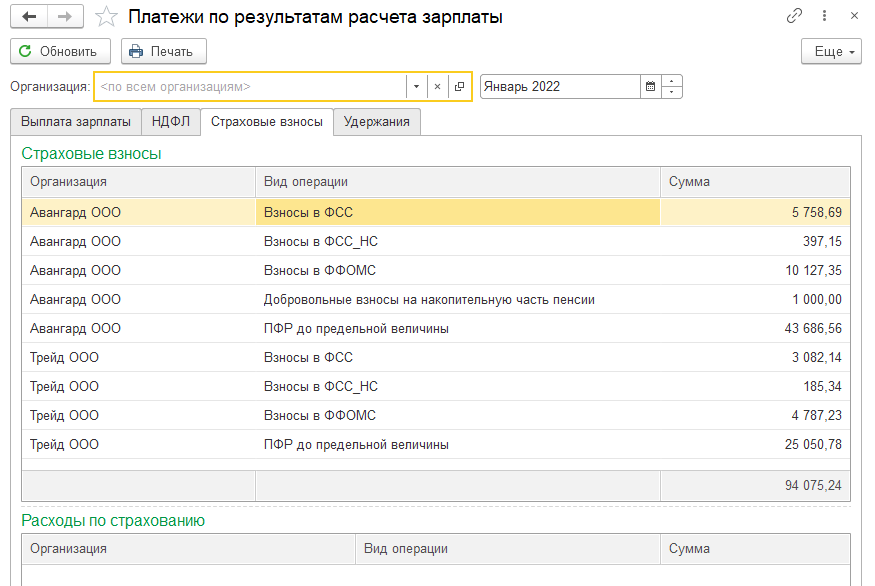
Task: Add page to favorites with star icon
Action: [x=105, y=17]
